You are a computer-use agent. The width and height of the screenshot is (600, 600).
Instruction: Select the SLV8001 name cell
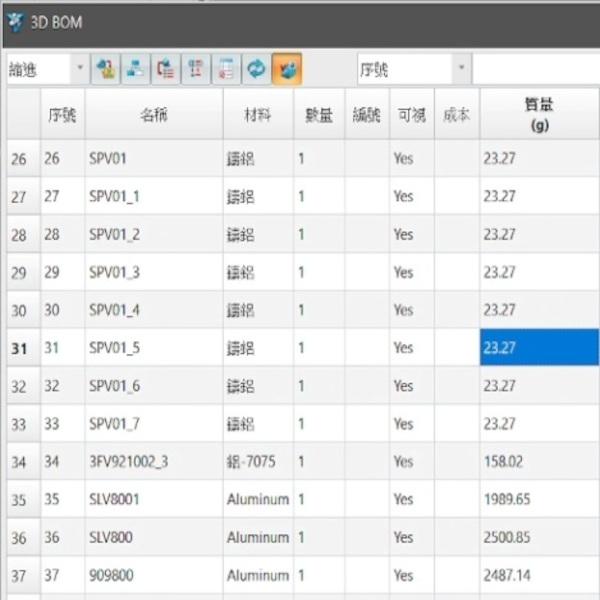point(154,499)
